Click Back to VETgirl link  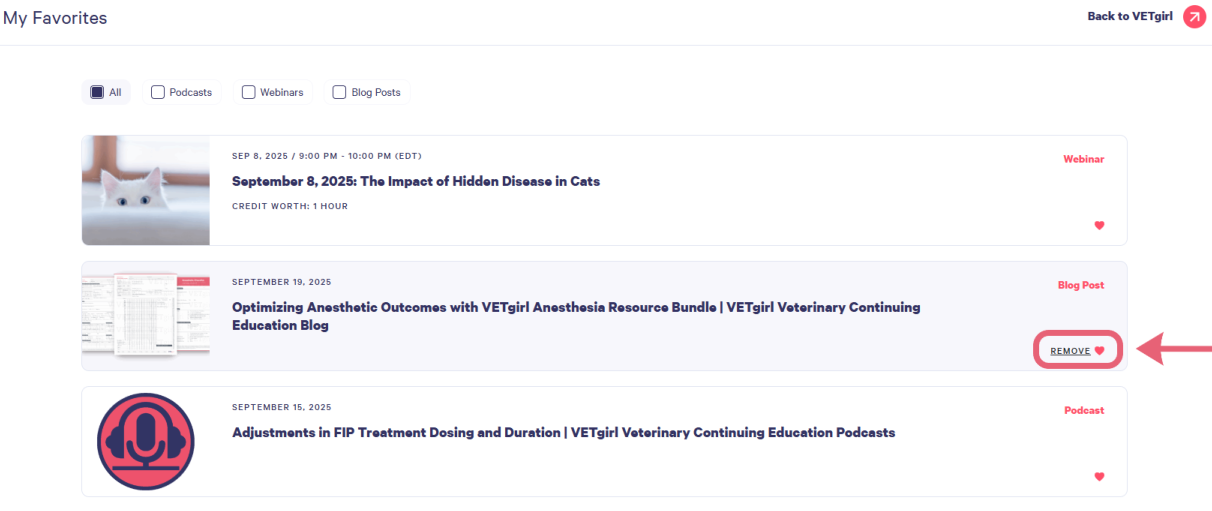pyautogui.click(x=1129, y=17)
